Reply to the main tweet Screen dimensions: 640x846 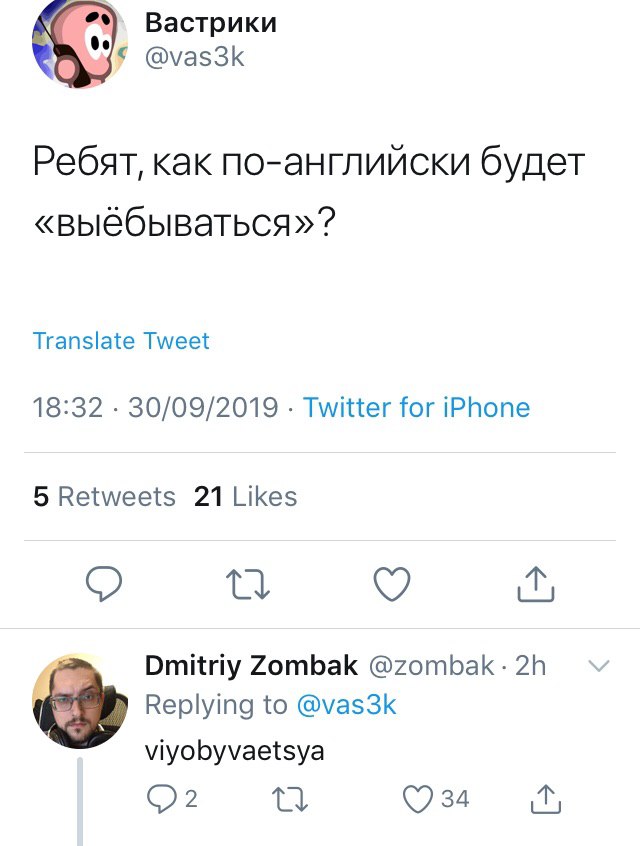[103, 584]
